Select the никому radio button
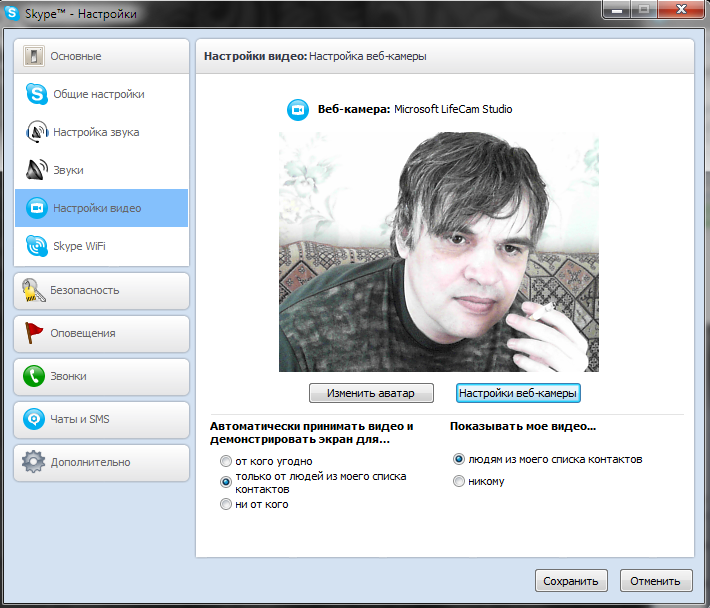710x608 pixels. [459, 481]
